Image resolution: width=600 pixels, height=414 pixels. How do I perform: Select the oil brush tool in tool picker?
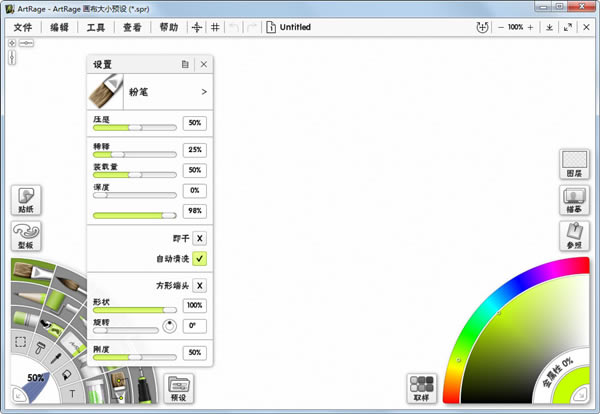click(x=33, y=272)
